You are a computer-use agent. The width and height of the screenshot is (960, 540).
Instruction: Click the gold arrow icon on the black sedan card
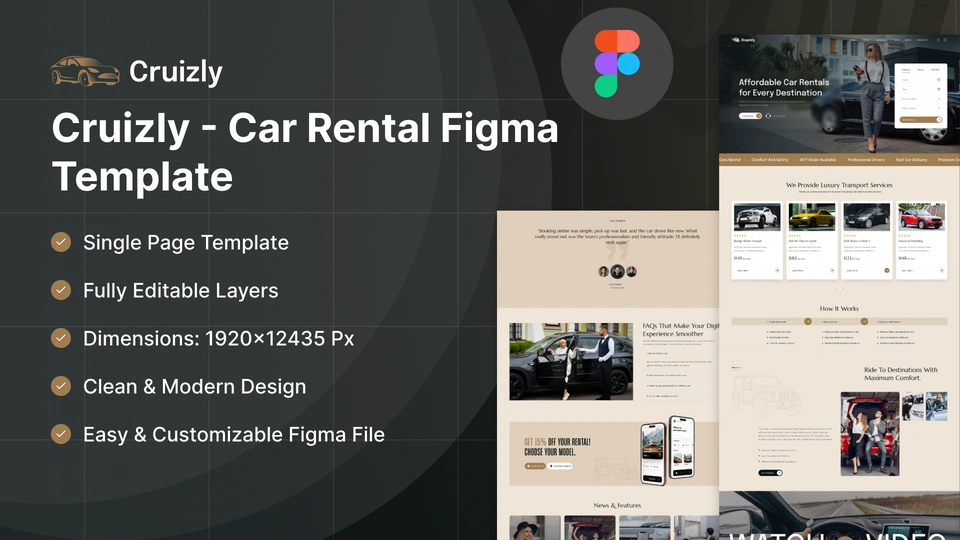887,270
